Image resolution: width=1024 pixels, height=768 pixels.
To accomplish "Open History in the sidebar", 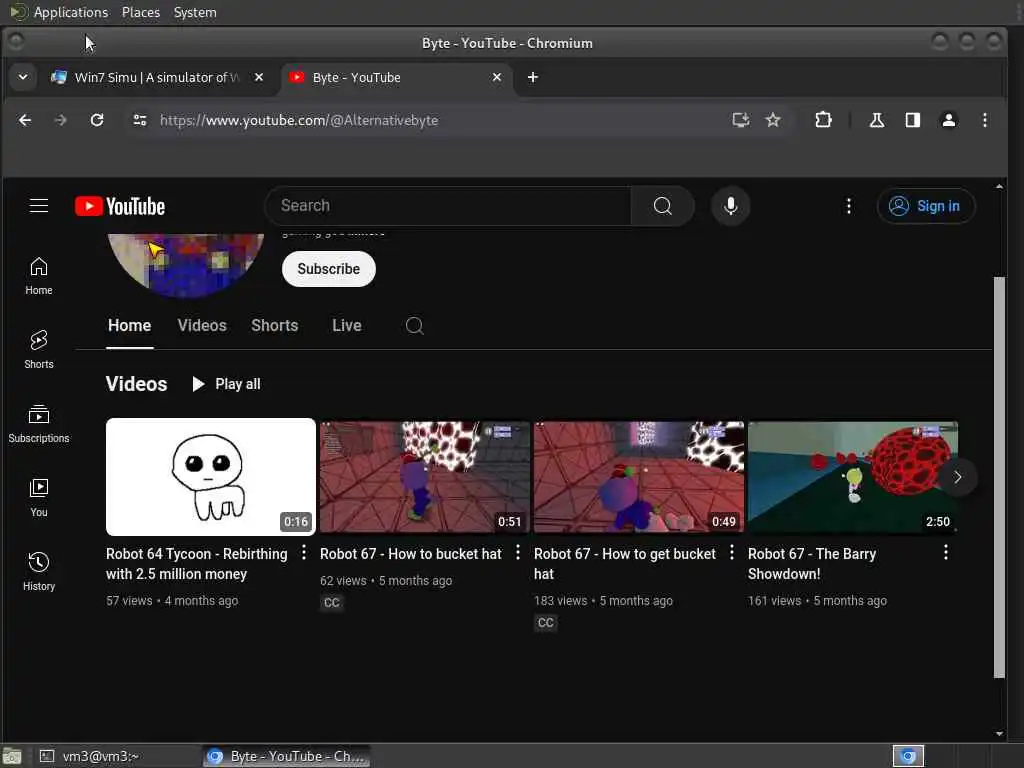I will pyautogui.click(x=39, y=572).
